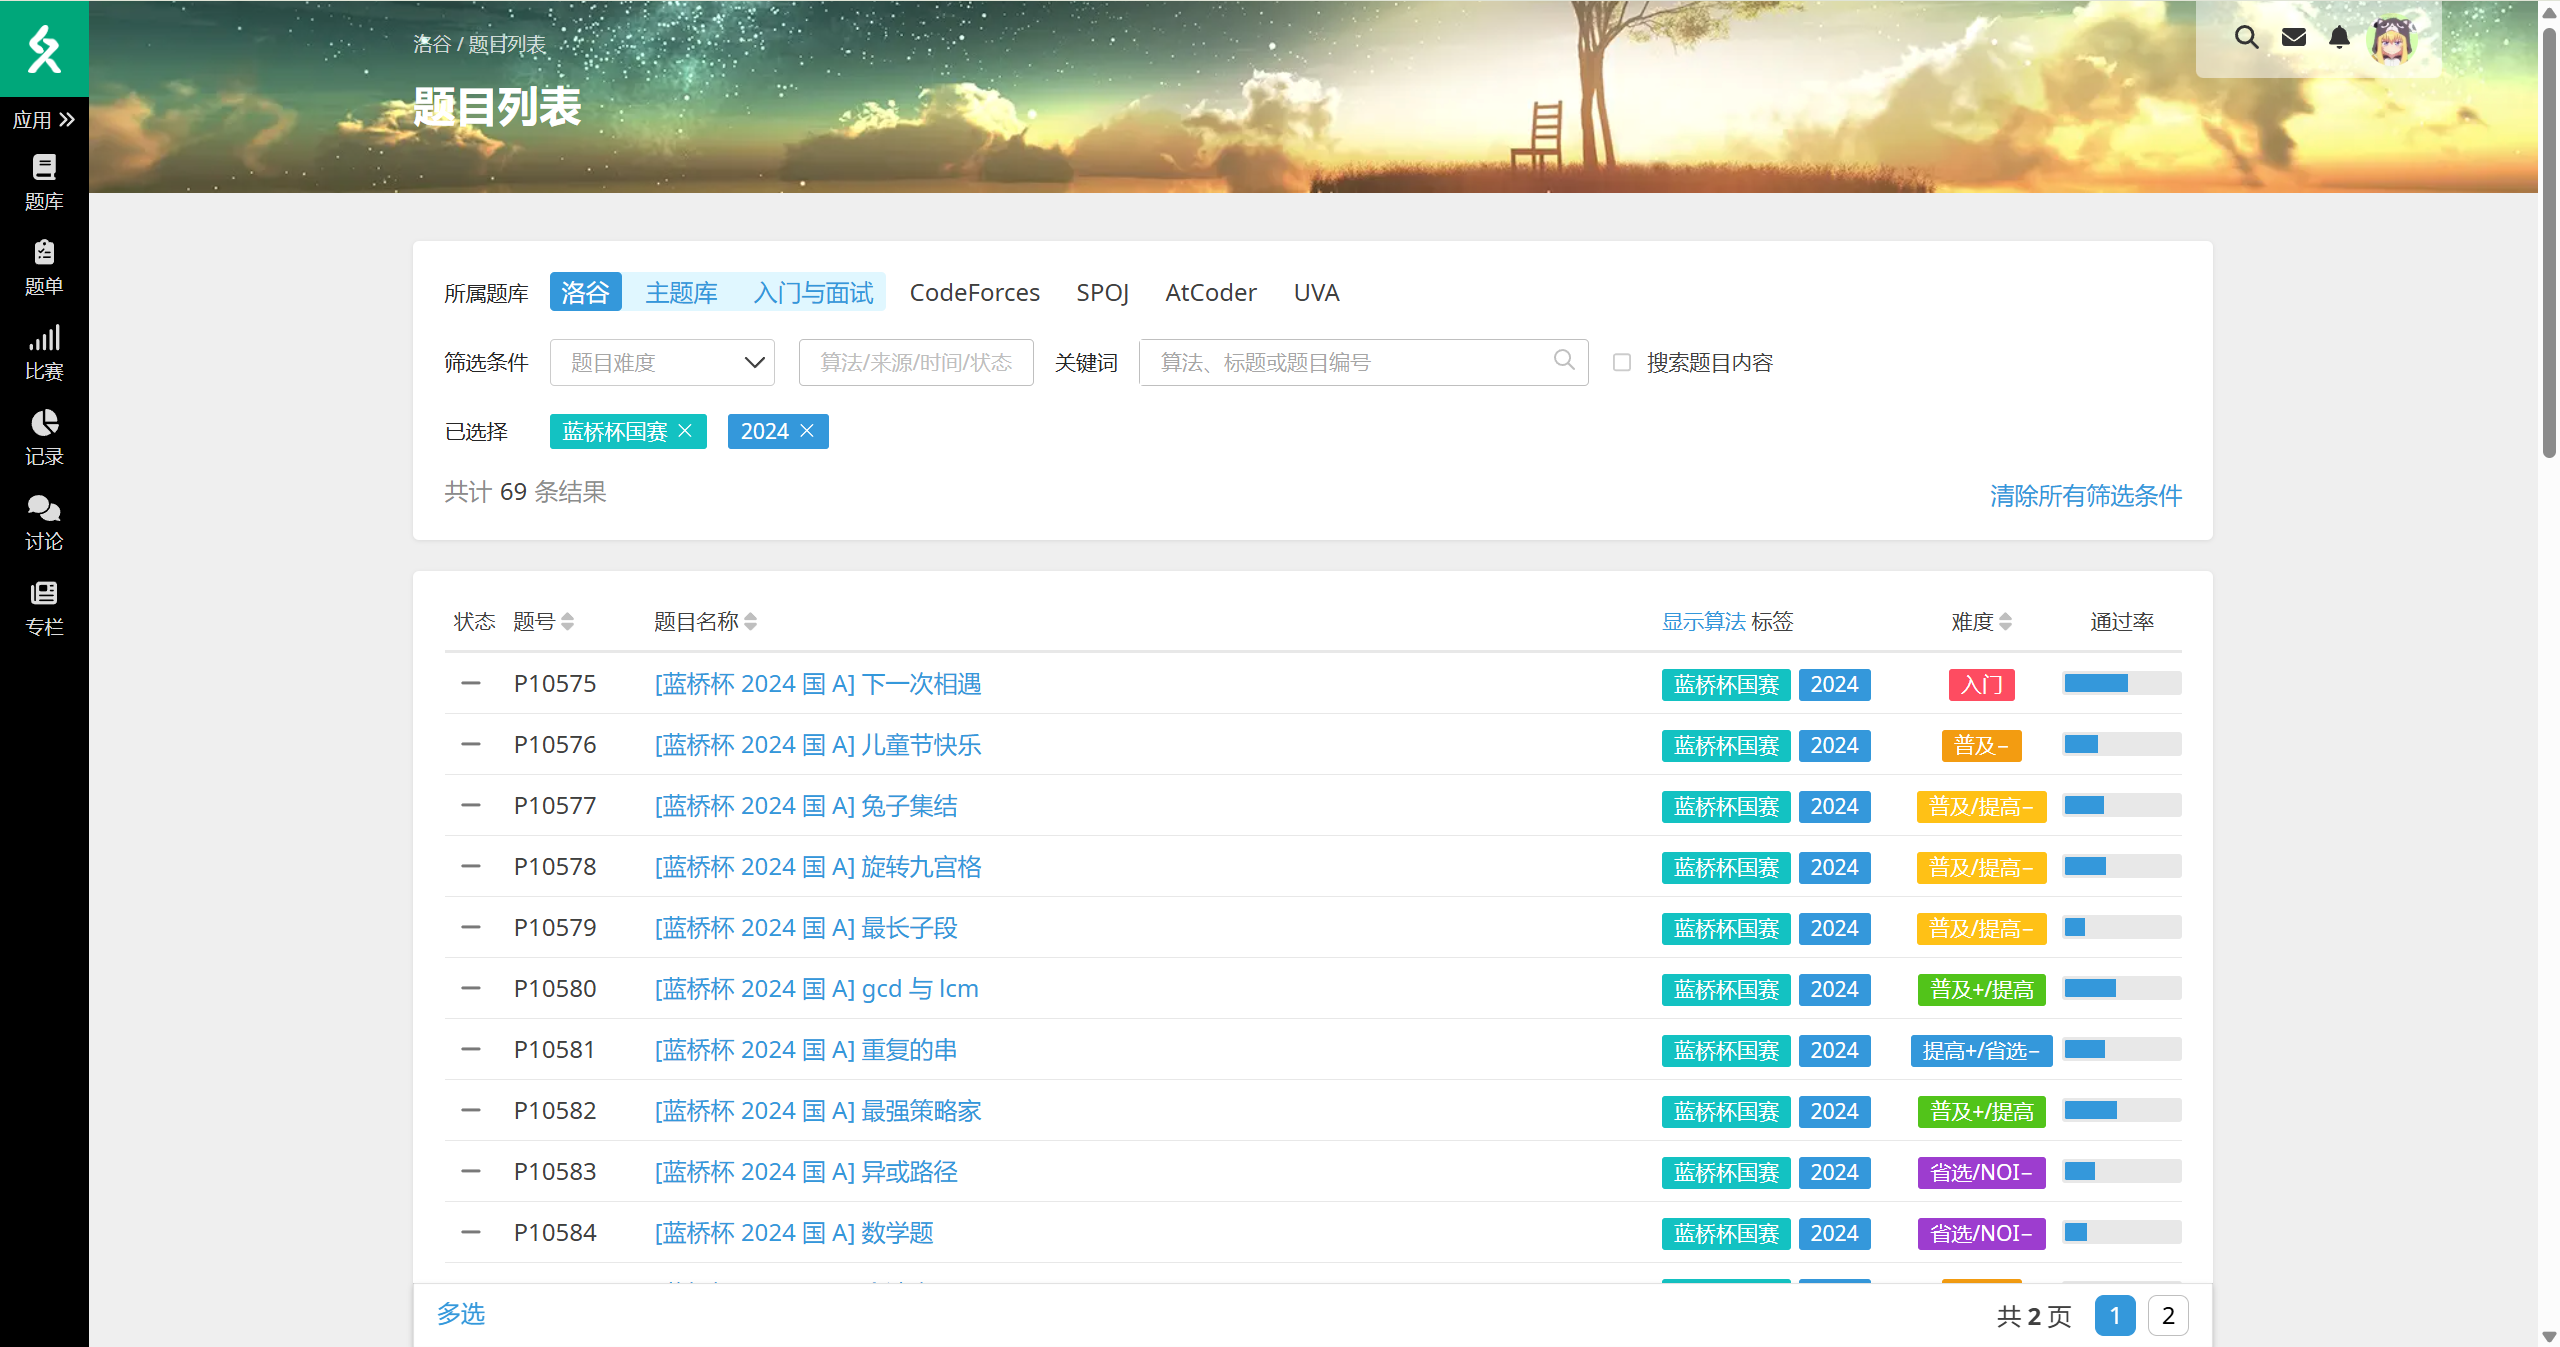Sort problems by 难度 column arrows
2560x1347 pixels.
pos(2005,622)
